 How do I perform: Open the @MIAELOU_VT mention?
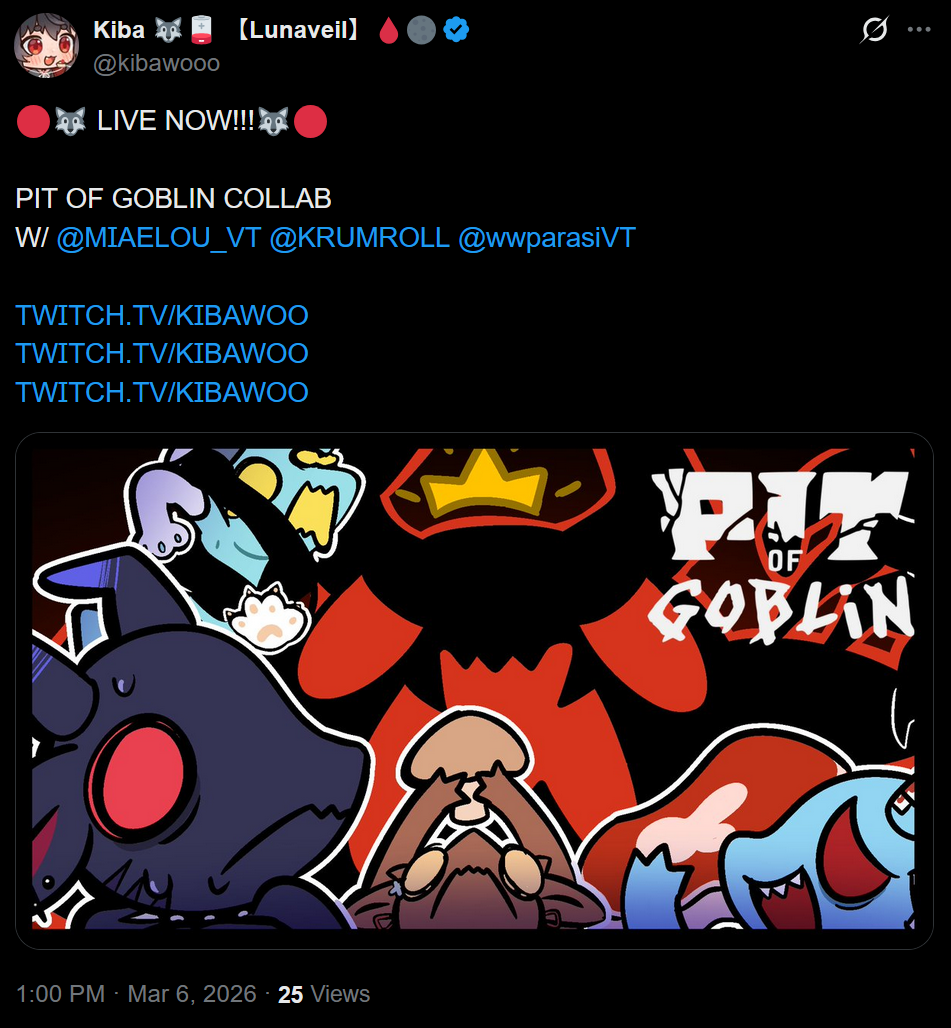click(x=159, y=237)
